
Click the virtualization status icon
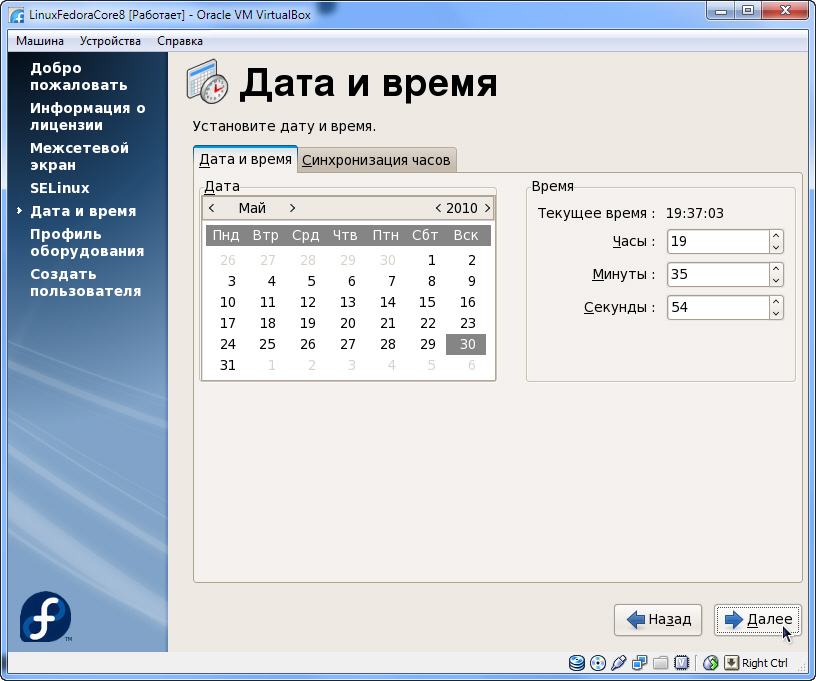681,663
